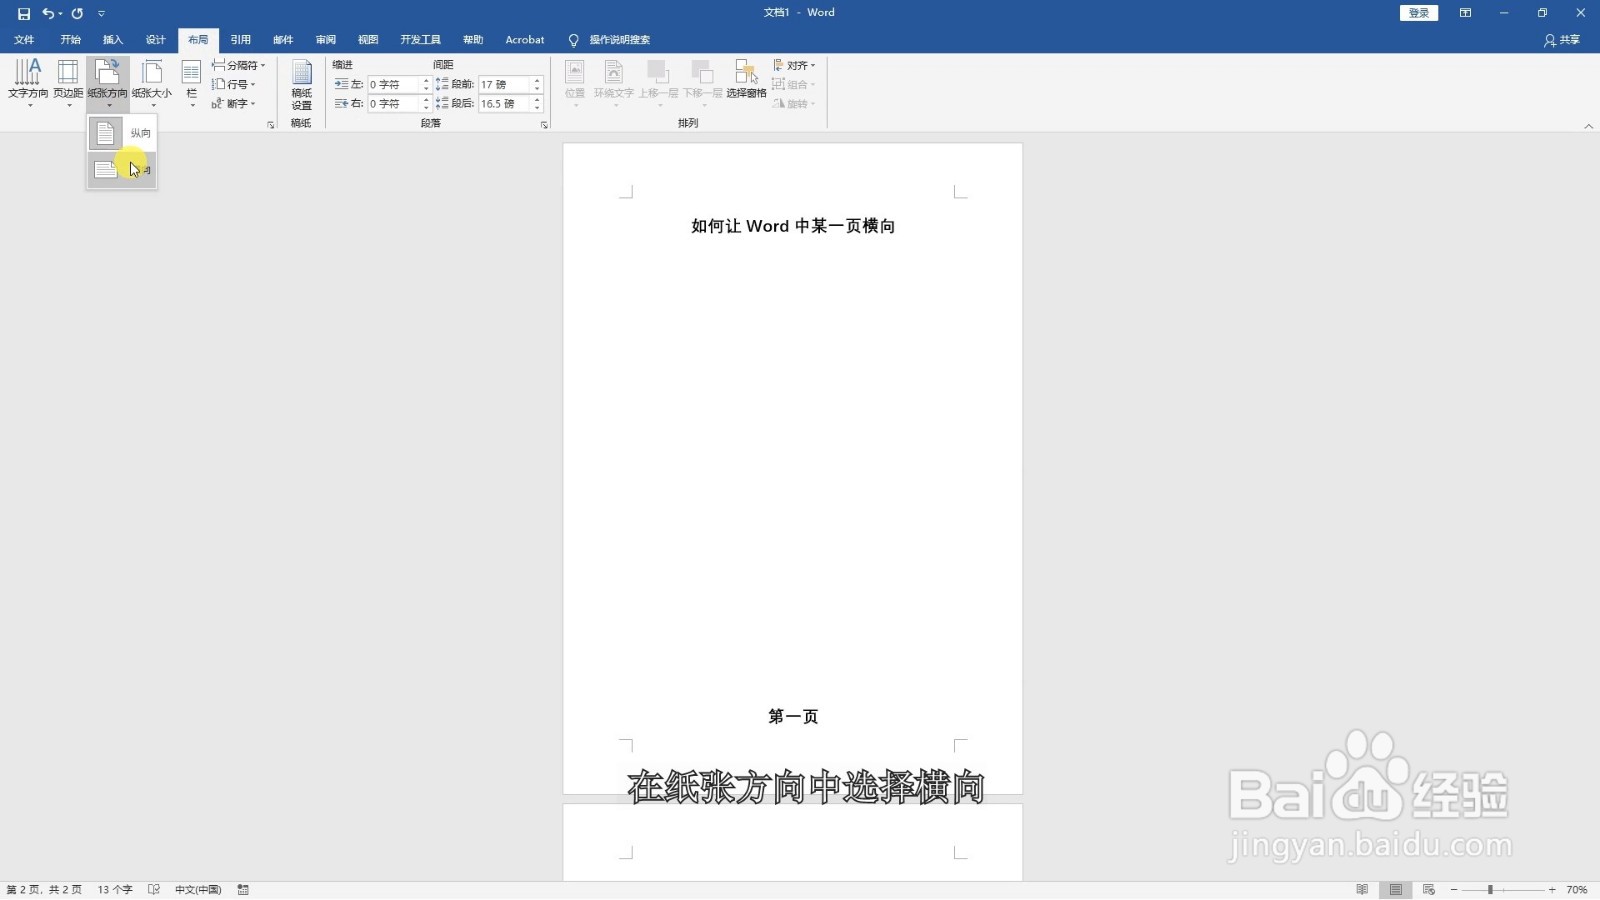Switch to the 引用 (References) tab
Screen dimensions: 1600x900
pos(241,40)
